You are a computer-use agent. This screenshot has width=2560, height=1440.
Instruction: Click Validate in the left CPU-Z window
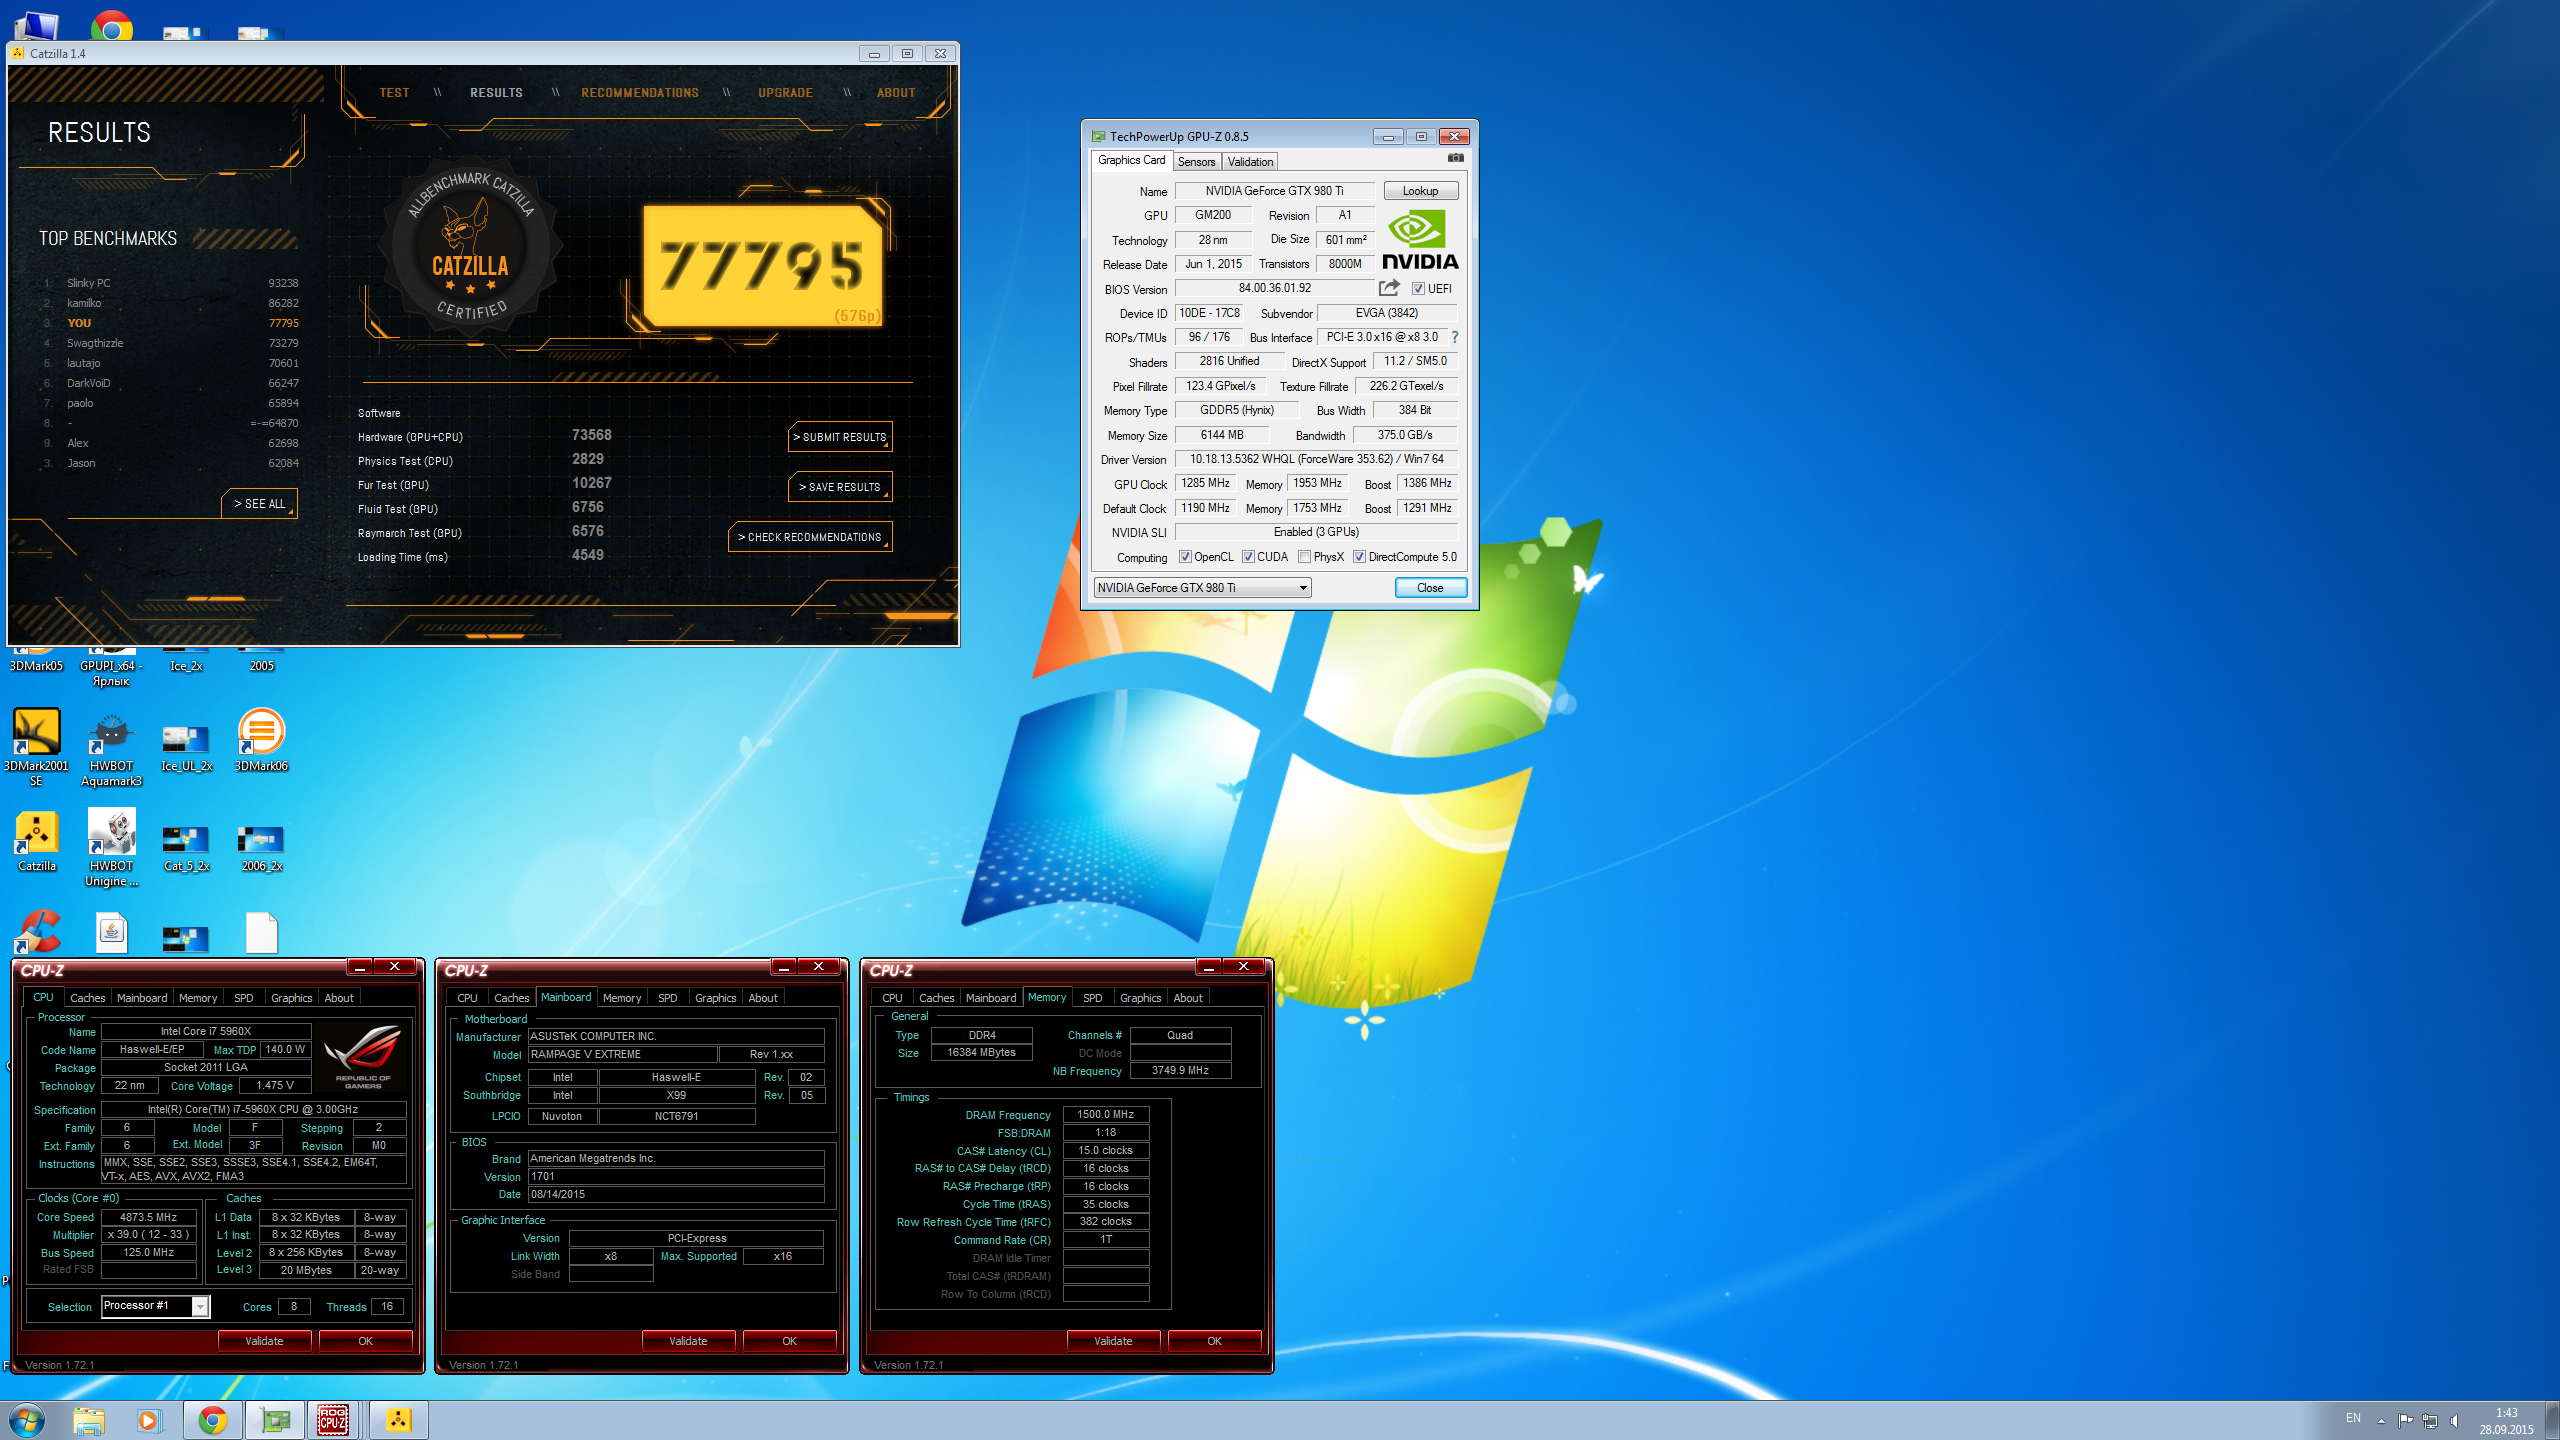pos(264,1341)
